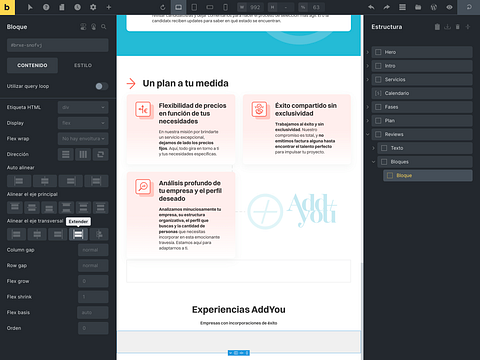Viewport: 480px width, 360px height.
Task: Click the reload canvas icon
Action: tap(163, 7)
